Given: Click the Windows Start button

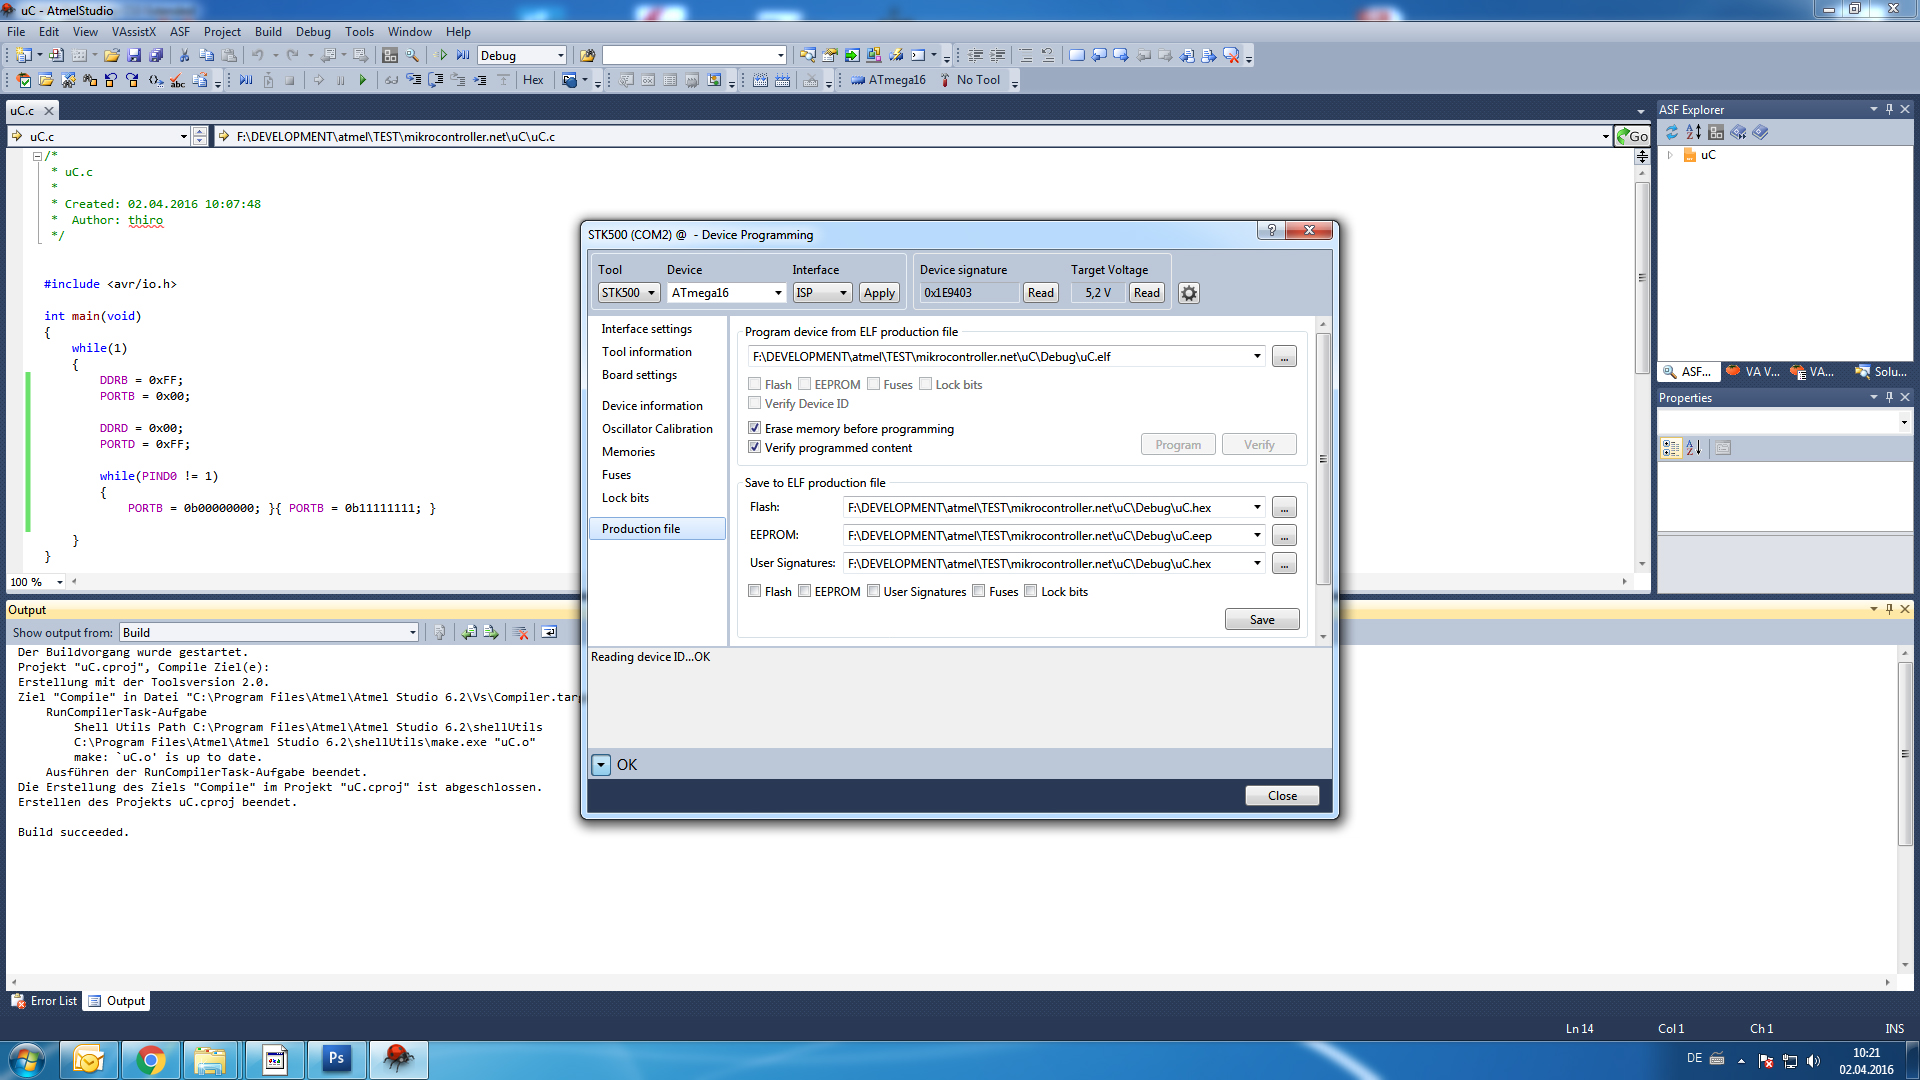Looking at the screenshot, I should click(x=27, y=1060).
